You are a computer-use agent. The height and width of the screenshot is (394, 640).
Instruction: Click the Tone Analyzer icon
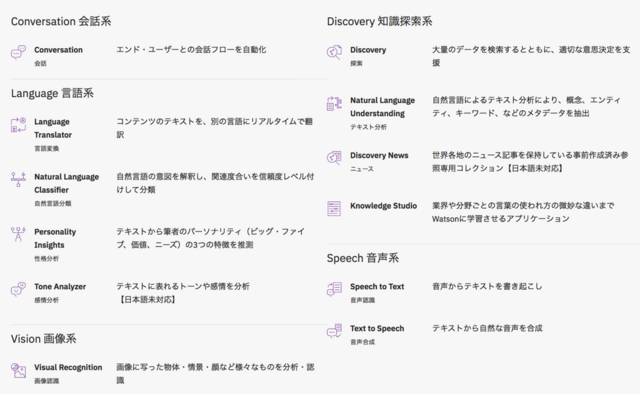click(18, 289)
